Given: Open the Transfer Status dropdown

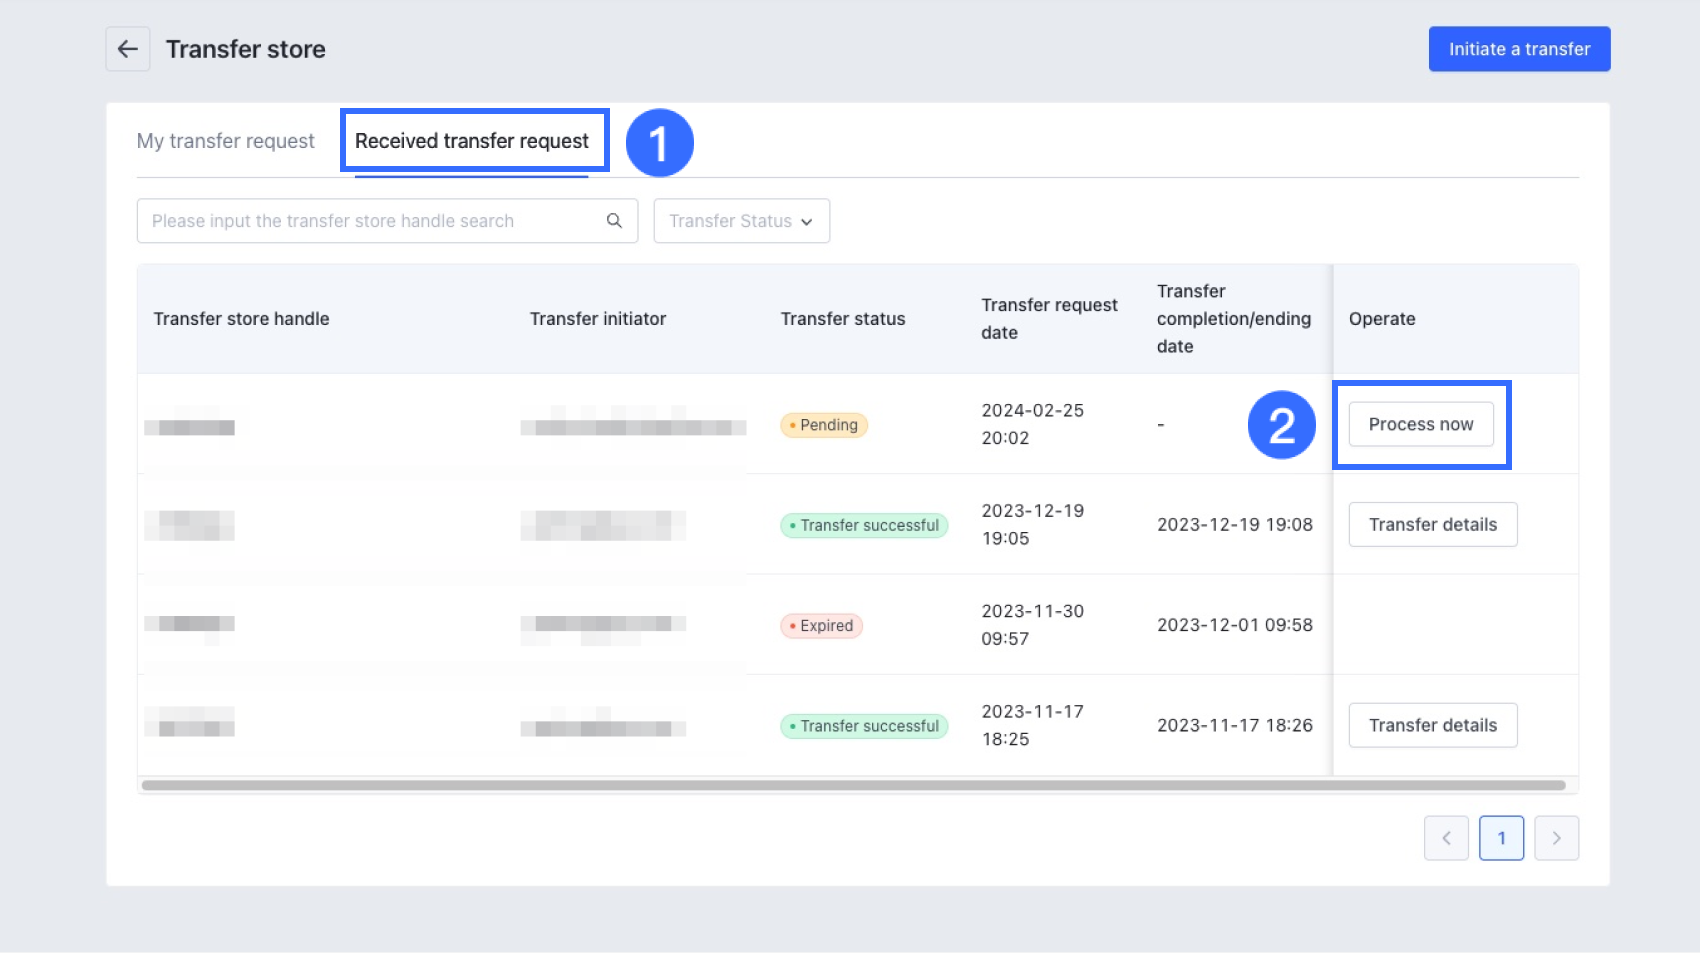Looking at the screenshot, I should click(741, 221).
